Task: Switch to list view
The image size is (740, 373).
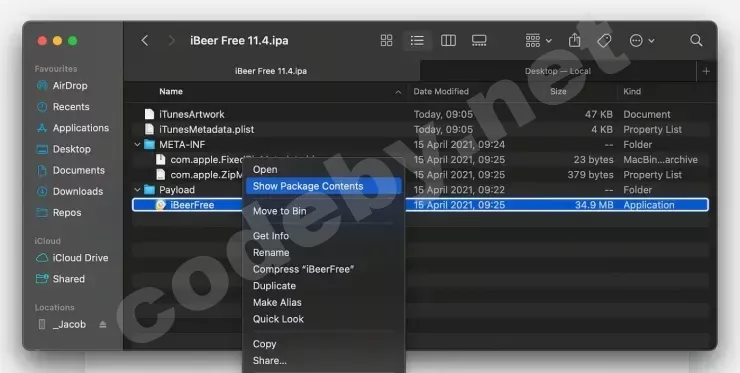Action: (417, 41)
